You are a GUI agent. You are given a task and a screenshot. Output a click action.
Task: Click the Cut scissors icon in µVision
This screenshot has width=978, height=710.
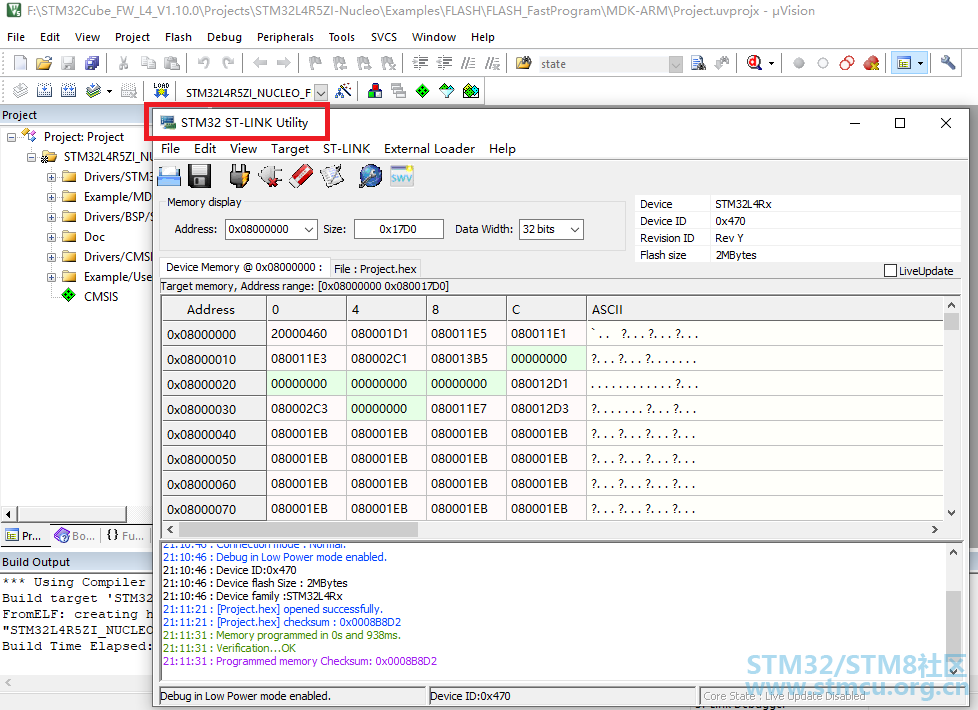coord(123,63)
